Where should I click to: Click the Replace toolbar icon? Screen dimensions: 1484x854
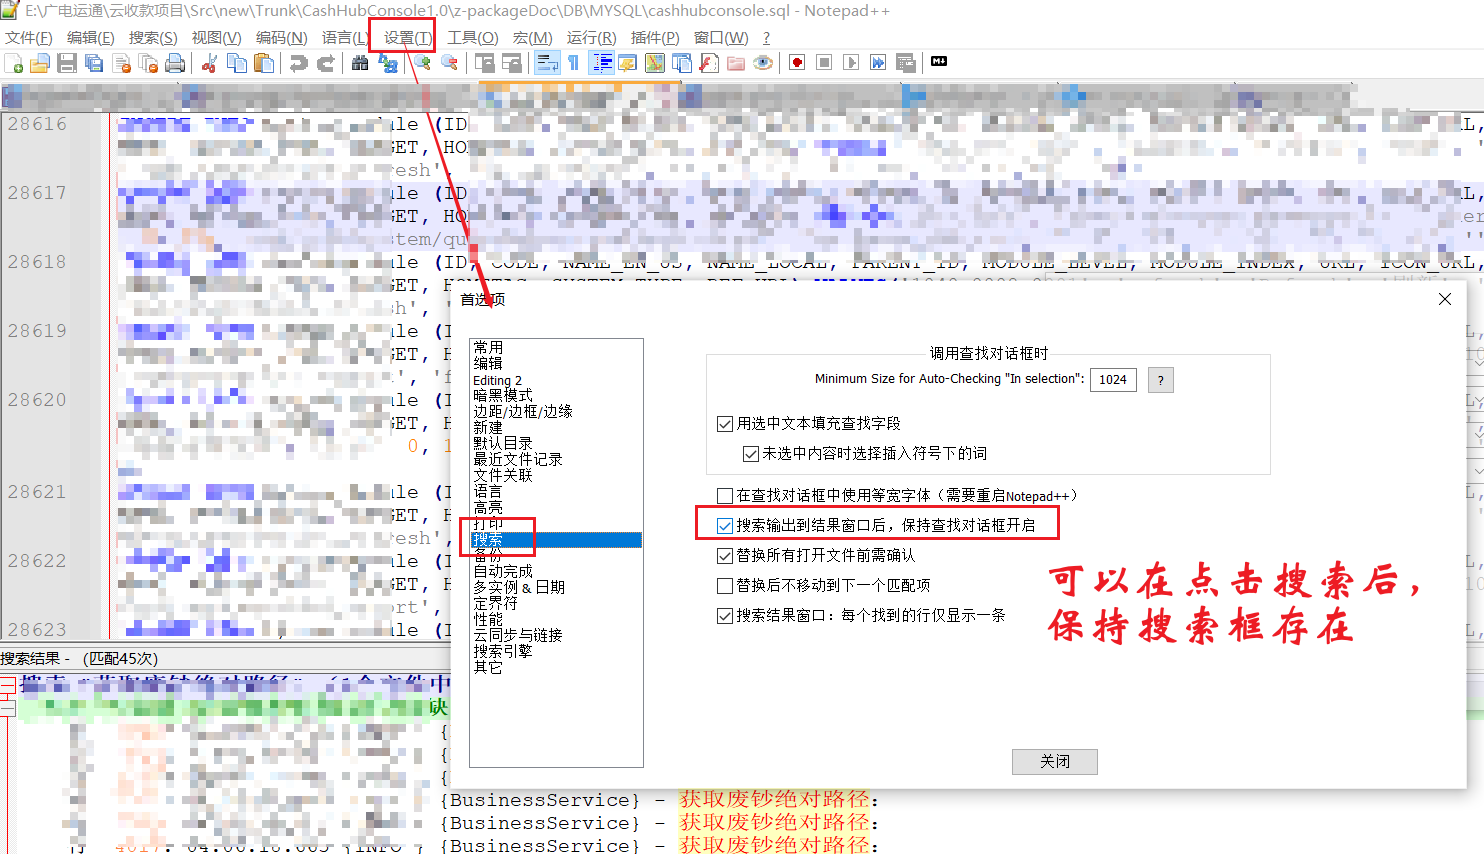388,63
